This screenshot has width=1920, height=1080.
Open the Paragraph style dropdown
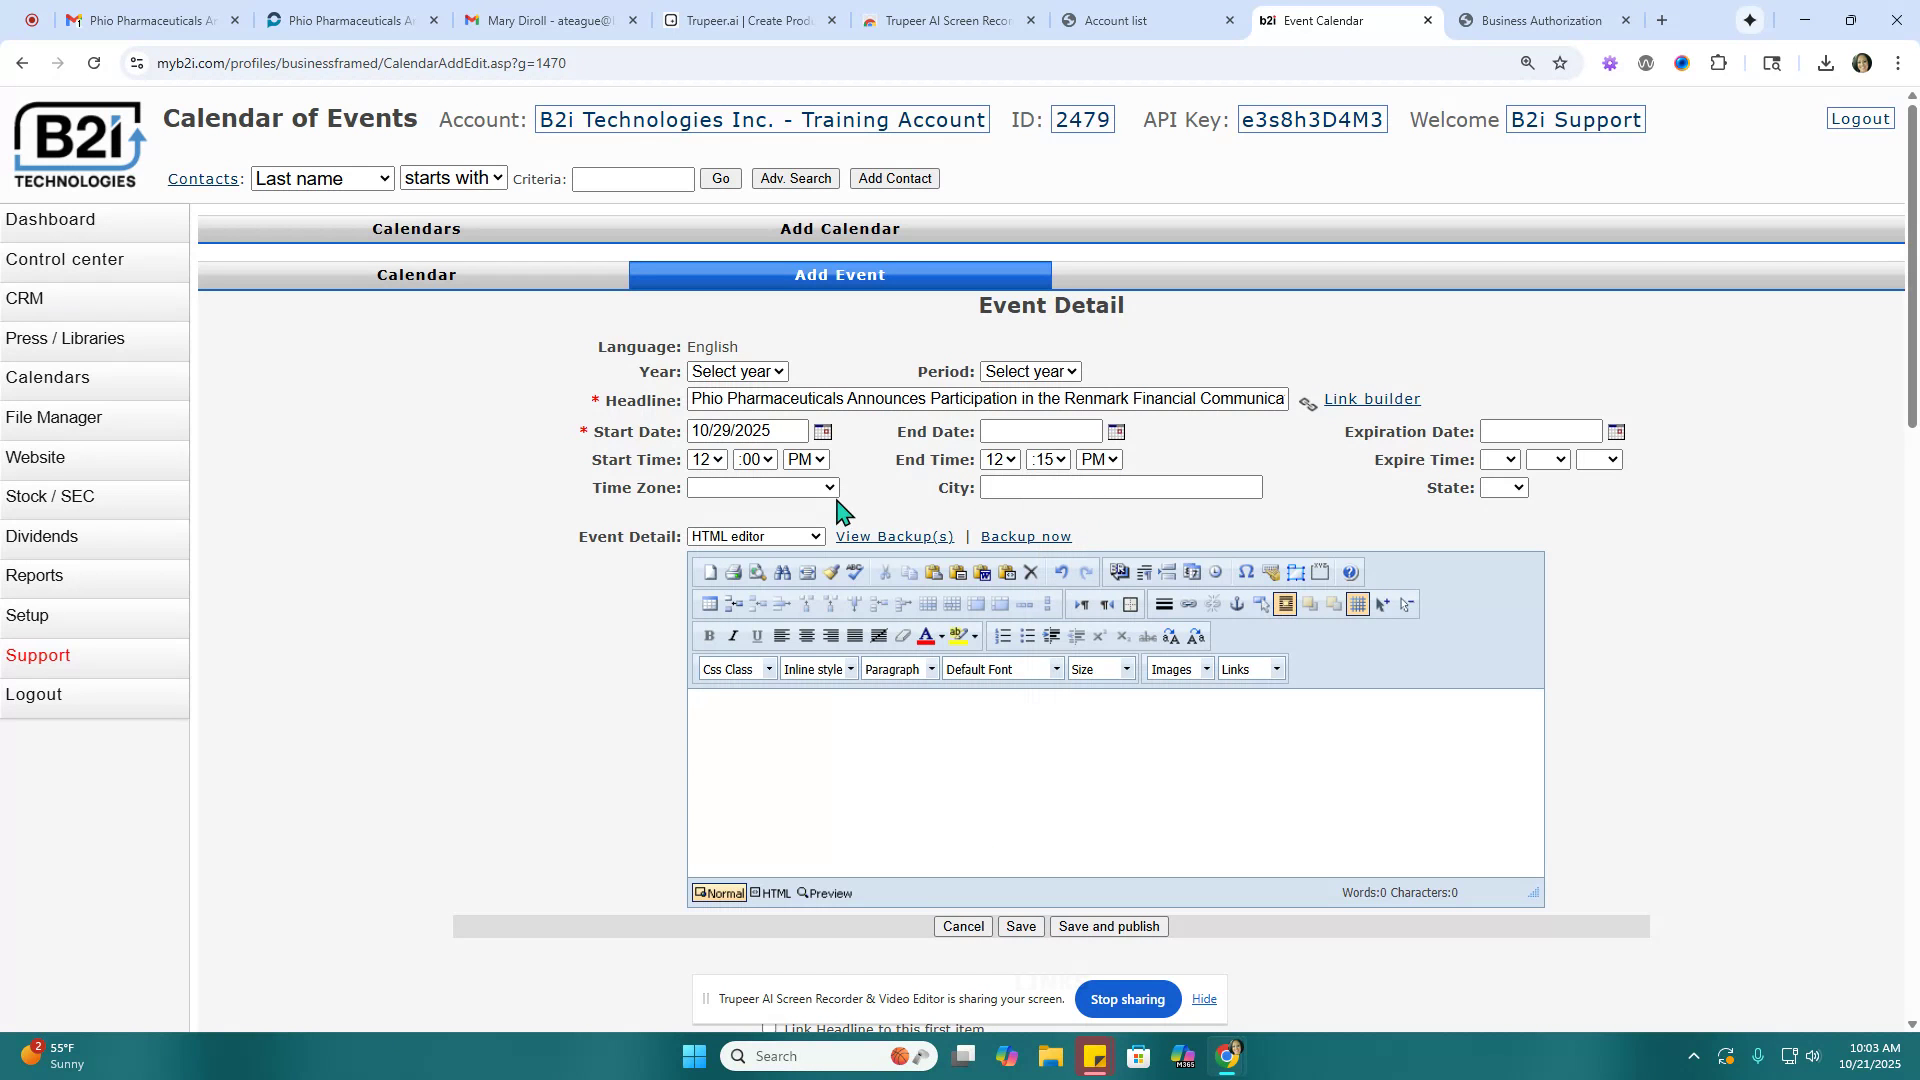coord(899,668)
